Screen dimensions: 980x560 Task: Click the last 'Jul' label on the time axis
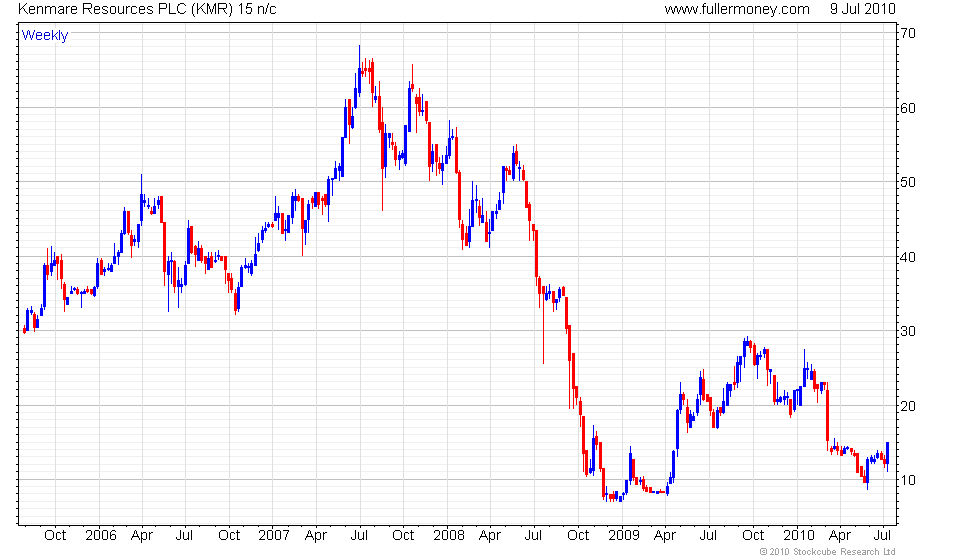[x=882, y=536]
